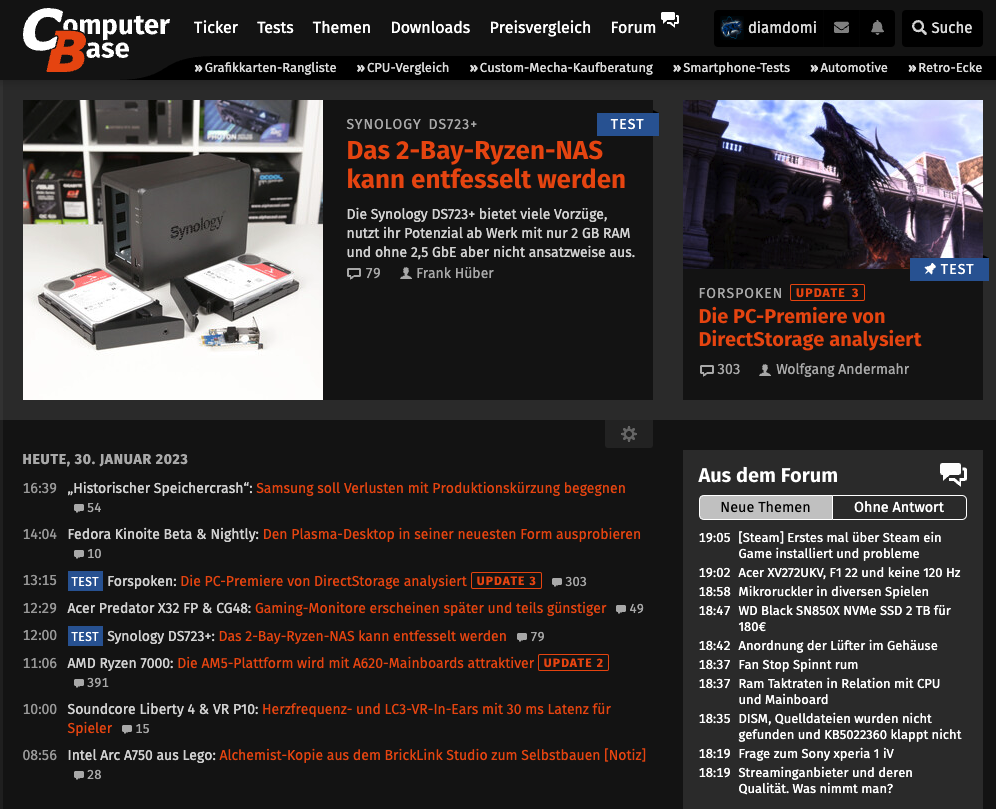This screenshot has height=809, width=996.
Task: Click the comment count 79 under Synology teaser
Action: point(363,273)
